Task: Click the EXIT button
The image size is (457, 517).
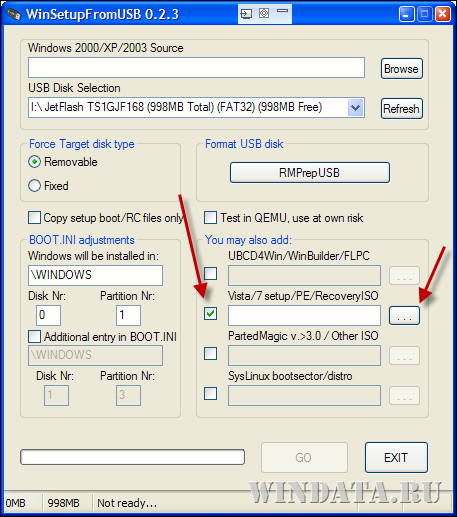Action: (x=396, y=457)
